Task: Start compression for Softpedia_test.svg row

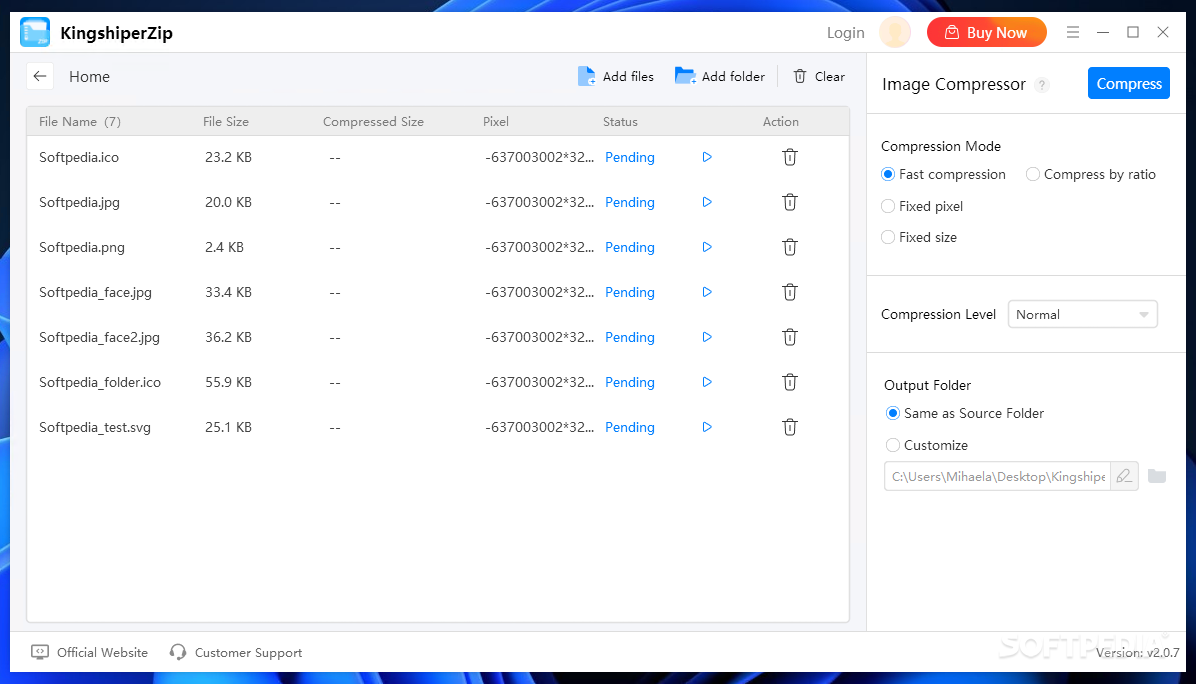Action: pyautogui.click(x=707, y=427)
